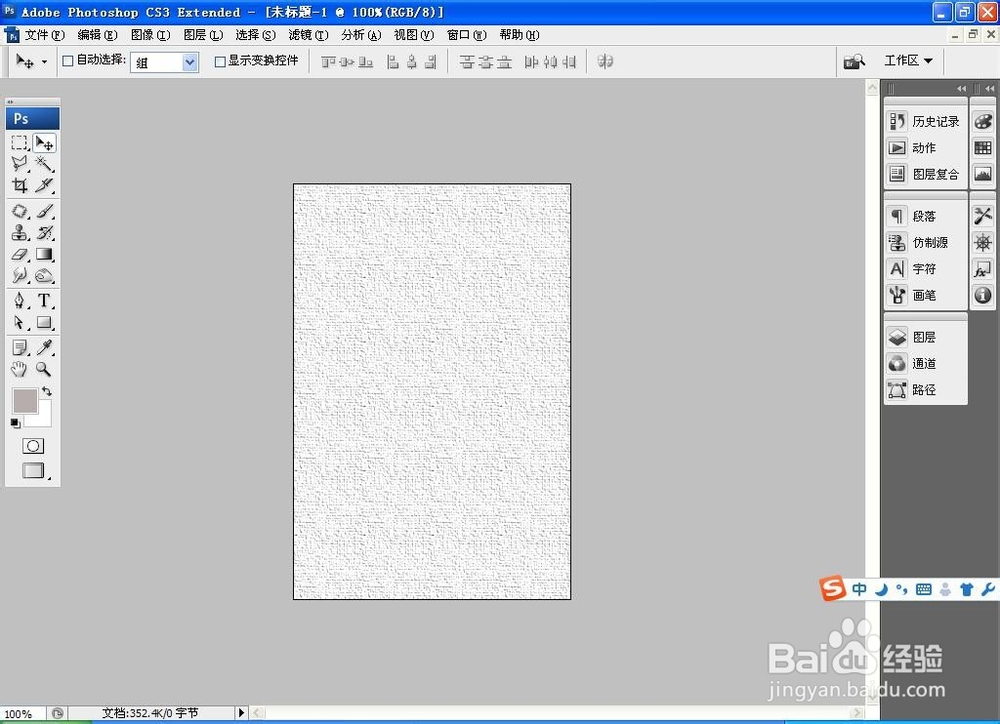This screenshot has width=1000, height=724.
Task: Open the foreground color swatch
Action: point(25,401)
